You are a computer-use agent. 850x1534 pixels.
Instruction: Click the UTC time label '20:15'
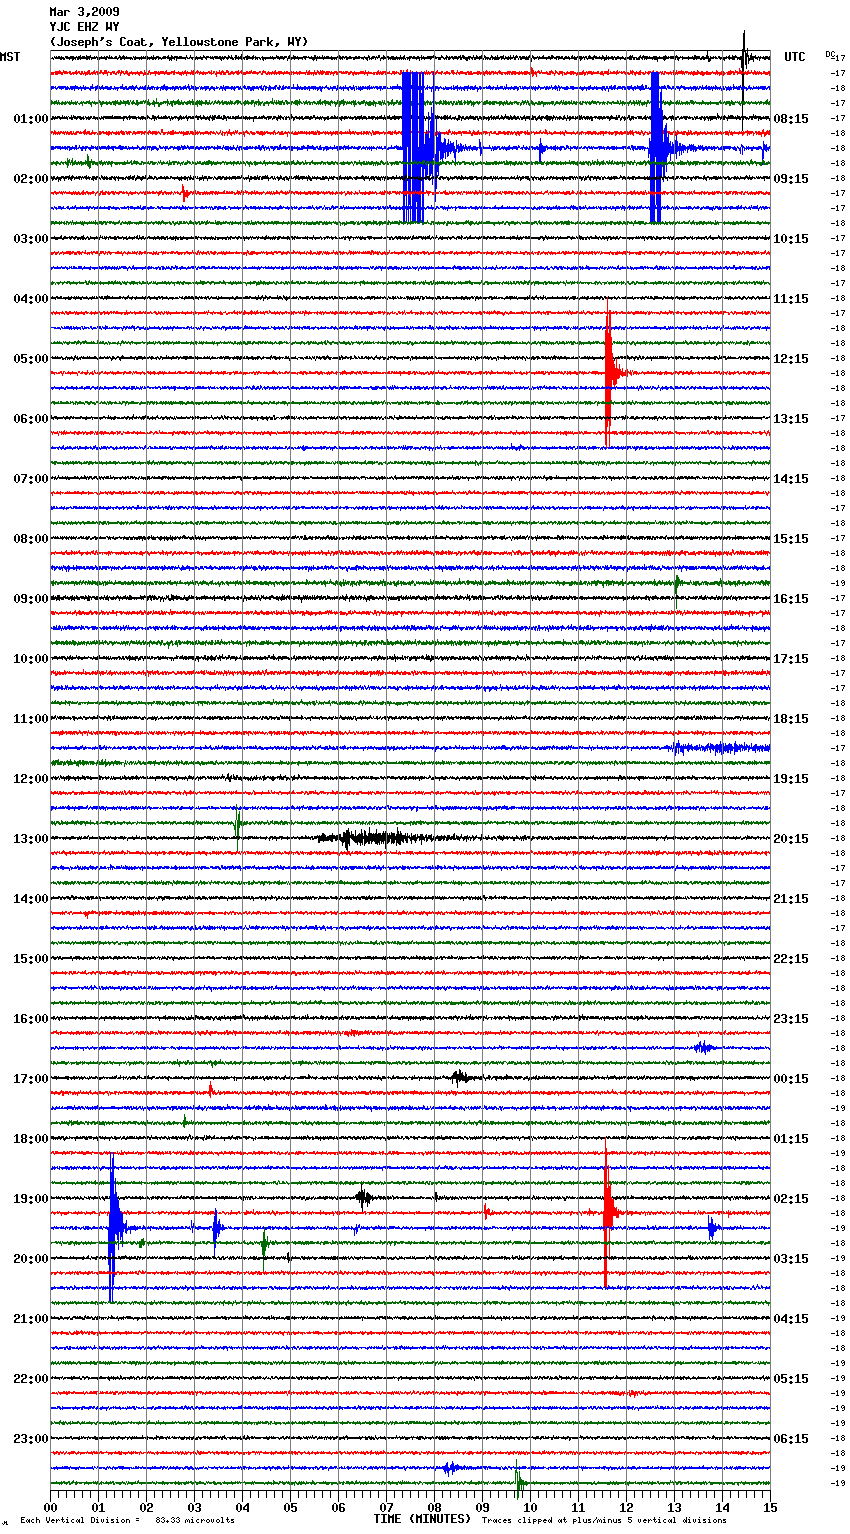791,839
